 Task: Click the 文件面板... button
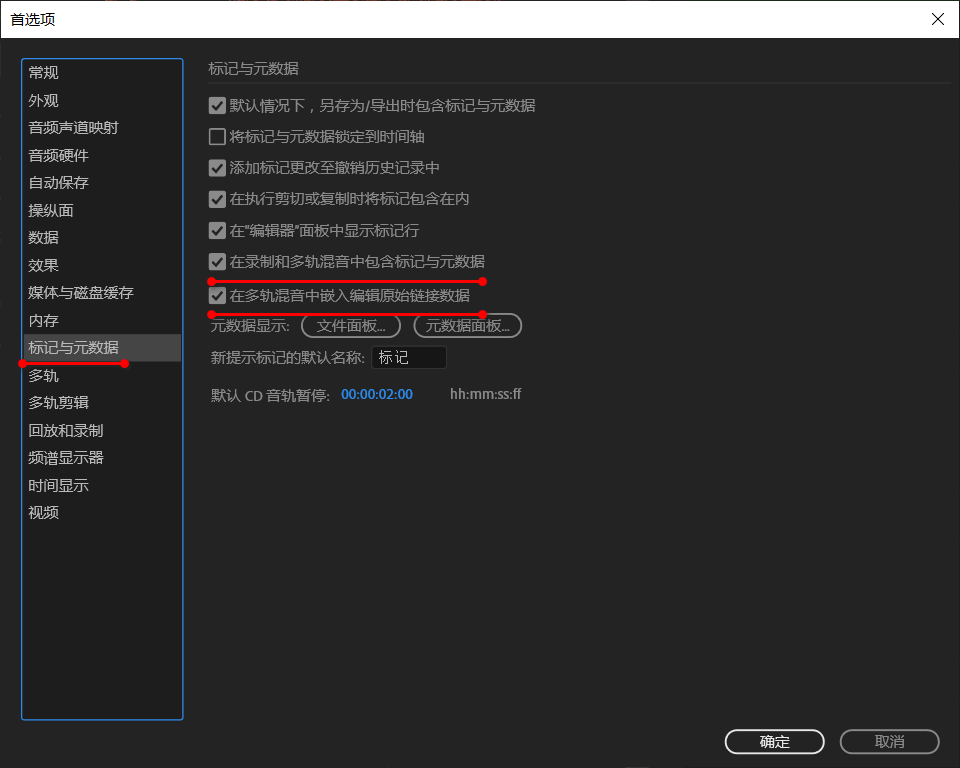[351, 326]
